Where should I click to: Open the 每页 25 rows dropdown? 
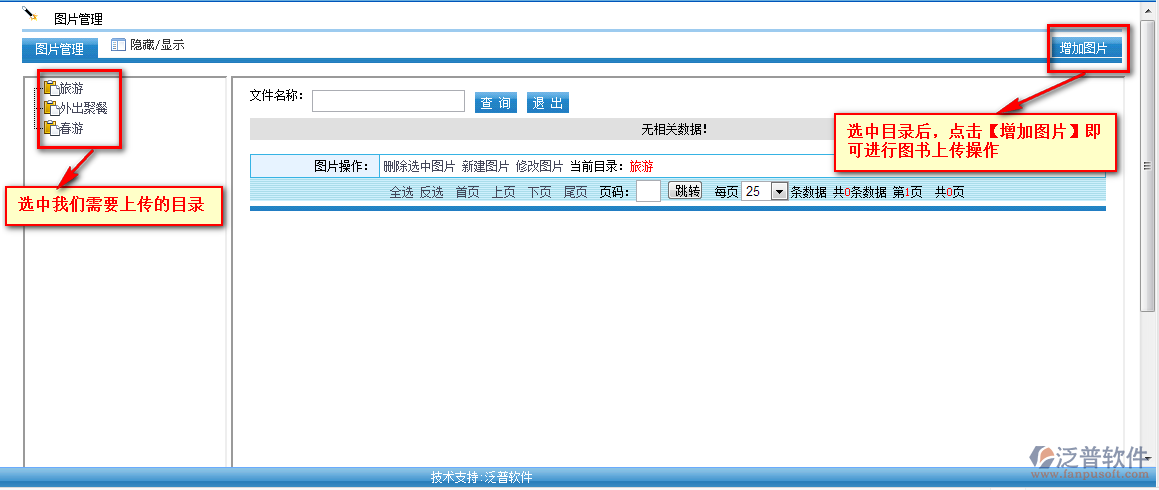(779, 192)
